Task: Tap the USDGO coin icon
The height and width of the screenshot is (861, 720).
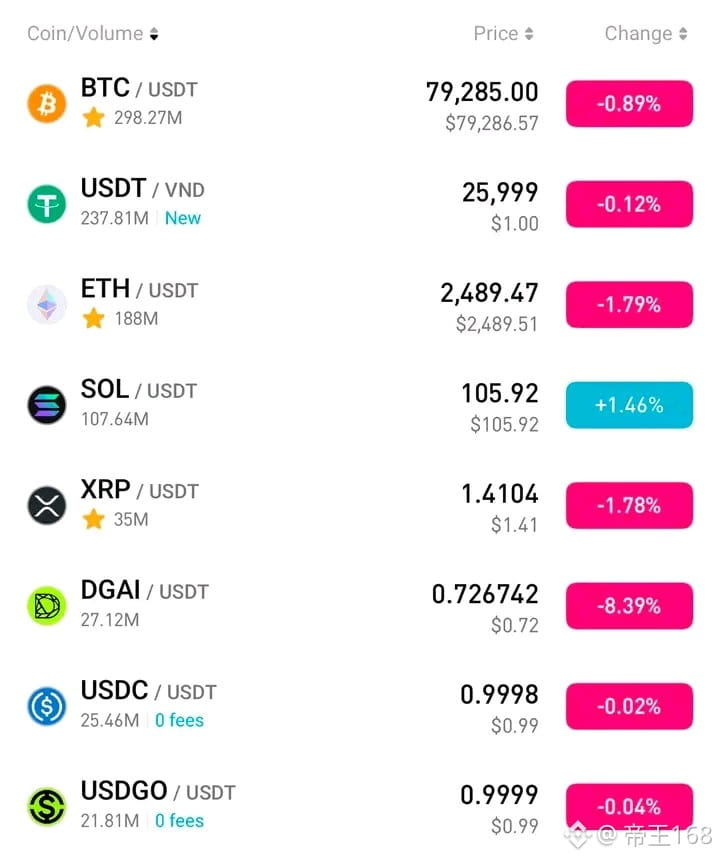Action: click(47, 807)
